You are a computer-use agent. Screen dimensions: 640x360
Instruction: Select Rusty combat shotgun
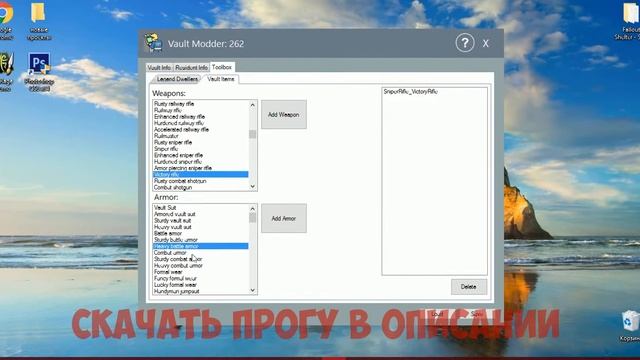coord(200,181)
